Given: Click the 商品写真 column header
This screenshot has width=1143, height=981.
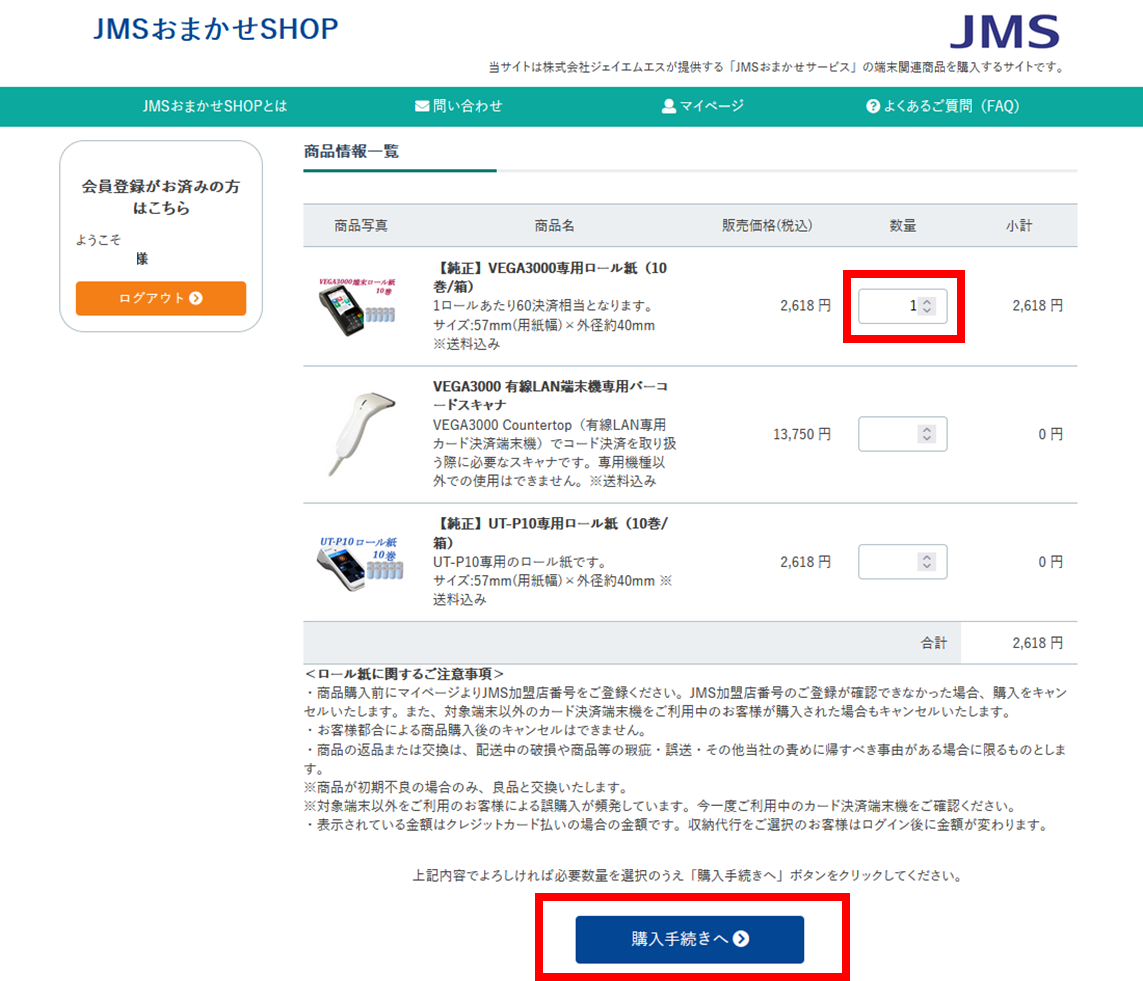Looking at the screenshot, I should pyautogui.click(x=361, y=226).
